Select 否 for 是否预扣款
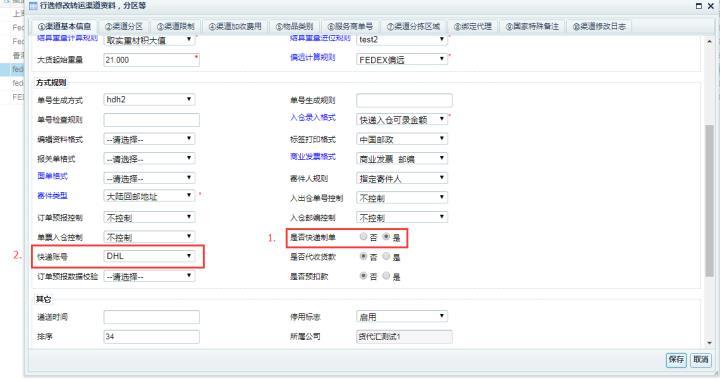The width and height of the screenshot is (720, 381). 363,276
